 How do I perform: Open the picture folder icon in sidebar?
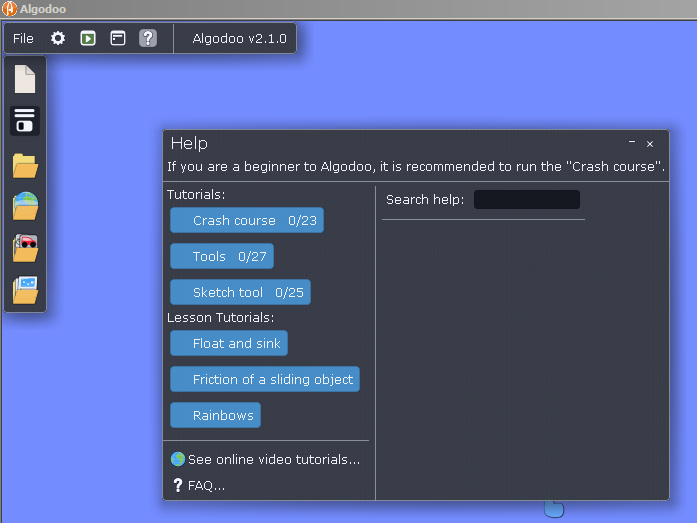pos(25,290)
